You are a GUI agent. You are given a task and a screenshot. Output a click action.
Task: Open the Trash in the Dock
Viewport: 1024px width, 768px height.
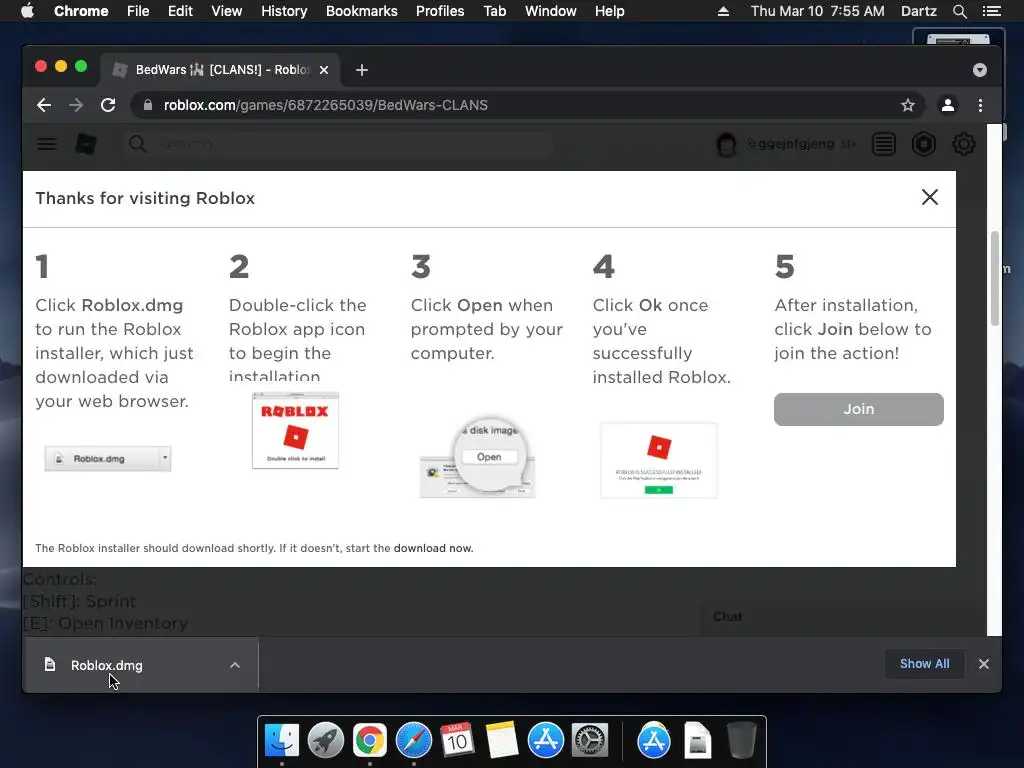point(741,740)
